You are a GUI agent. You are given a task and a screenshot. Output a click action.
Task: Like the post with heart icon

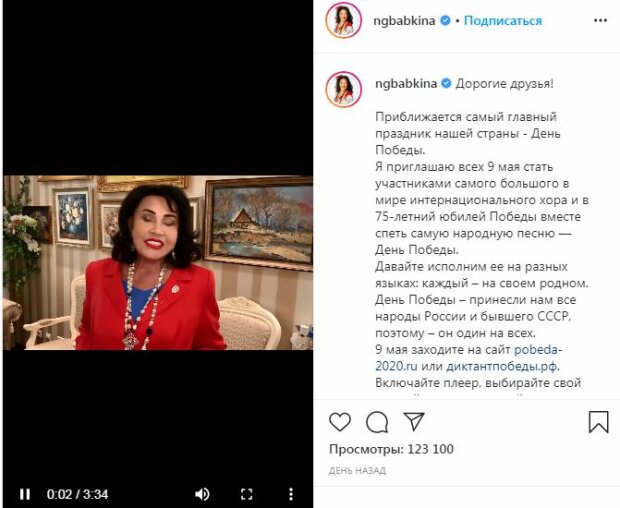340,422
